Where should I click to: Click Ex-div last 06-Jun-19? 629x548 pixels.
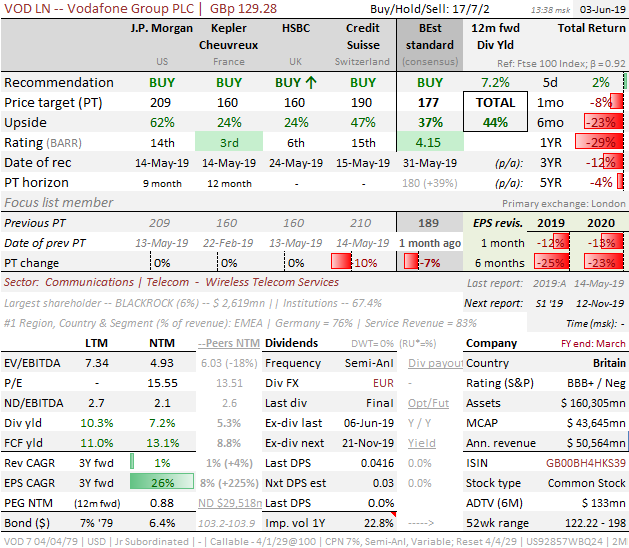[369, 423]
